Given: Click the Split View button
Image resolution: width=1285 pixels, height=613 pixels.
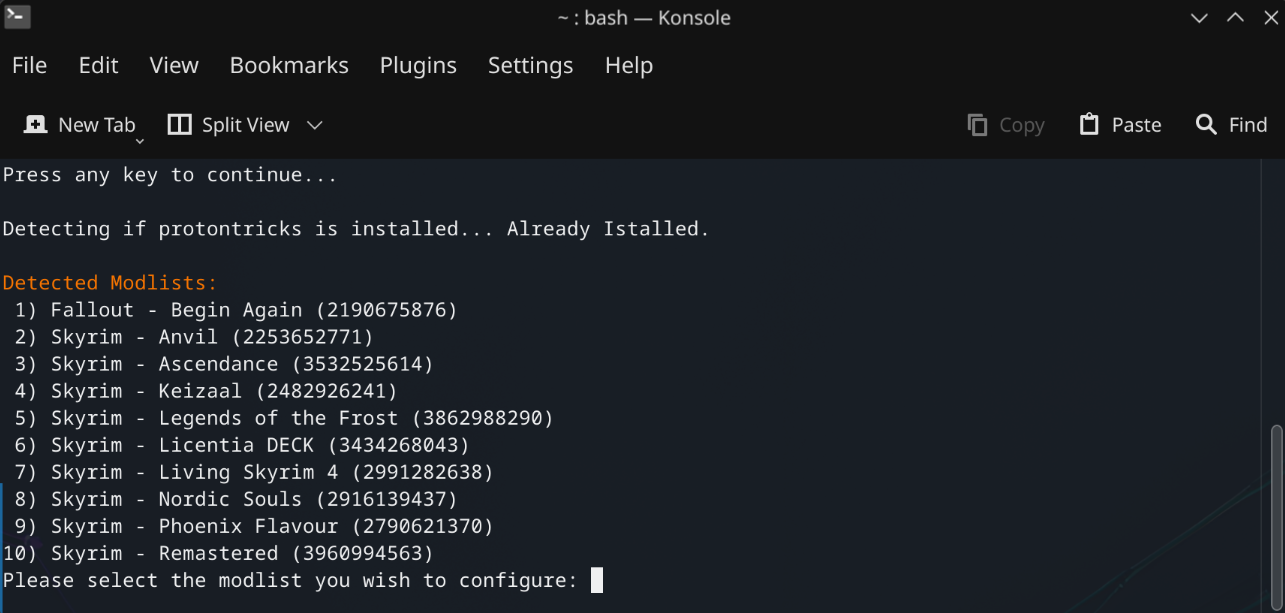Looking at the screenshot, I should [229, 125].
